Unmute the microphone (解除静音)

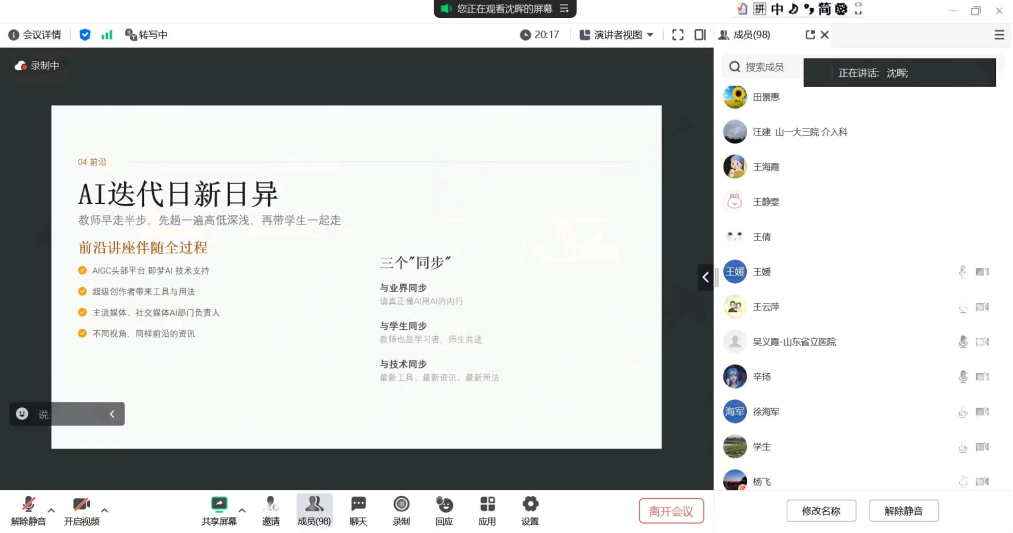click(x=28, y=511)
